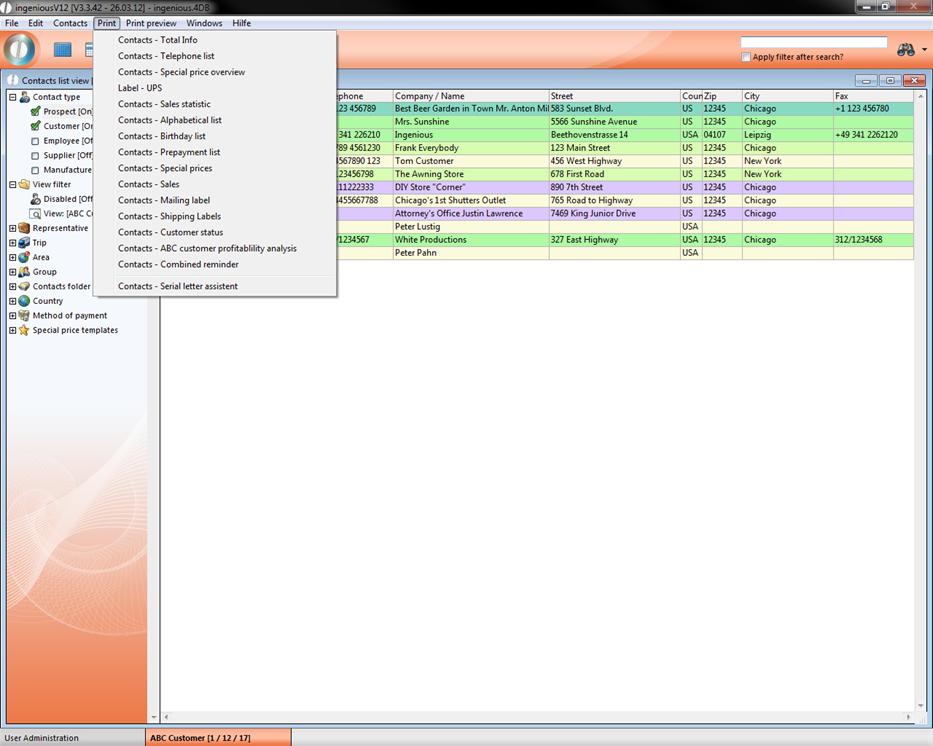Screen dimensions: 933x746
Task: Click the View filter folder icon
Action: click(x=24, y=184)
